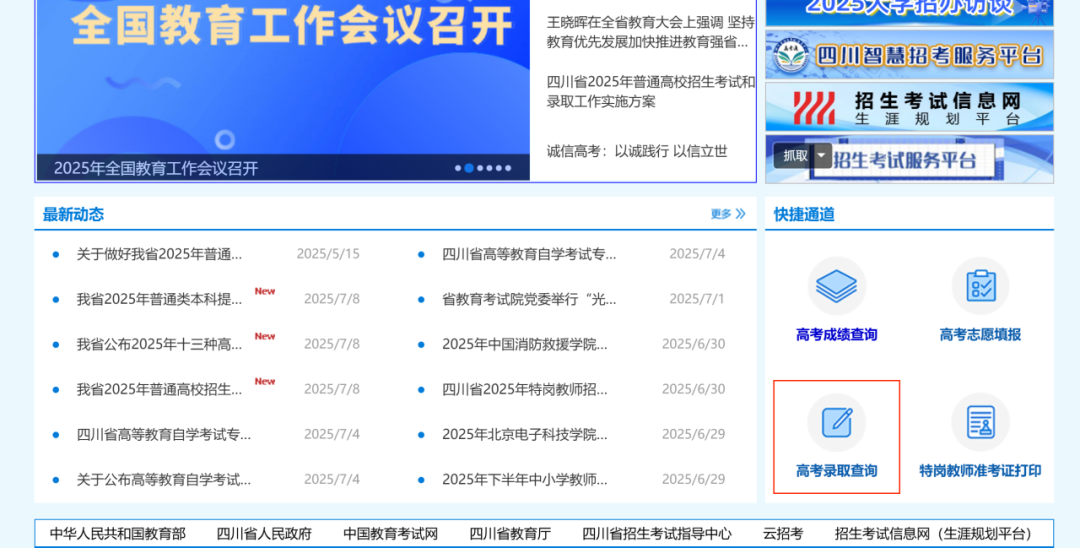Image resolution: width=1080 pixels, height=548 pixels.
Task: Click date 2025/7/1
Action: [697, 299]
